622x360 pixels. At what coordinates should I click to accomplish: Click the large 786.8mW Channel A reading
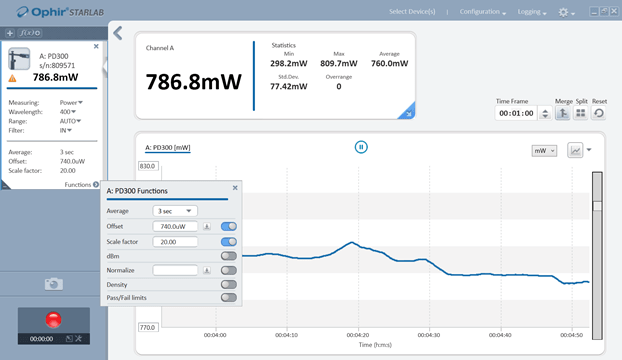coord(194,82)
